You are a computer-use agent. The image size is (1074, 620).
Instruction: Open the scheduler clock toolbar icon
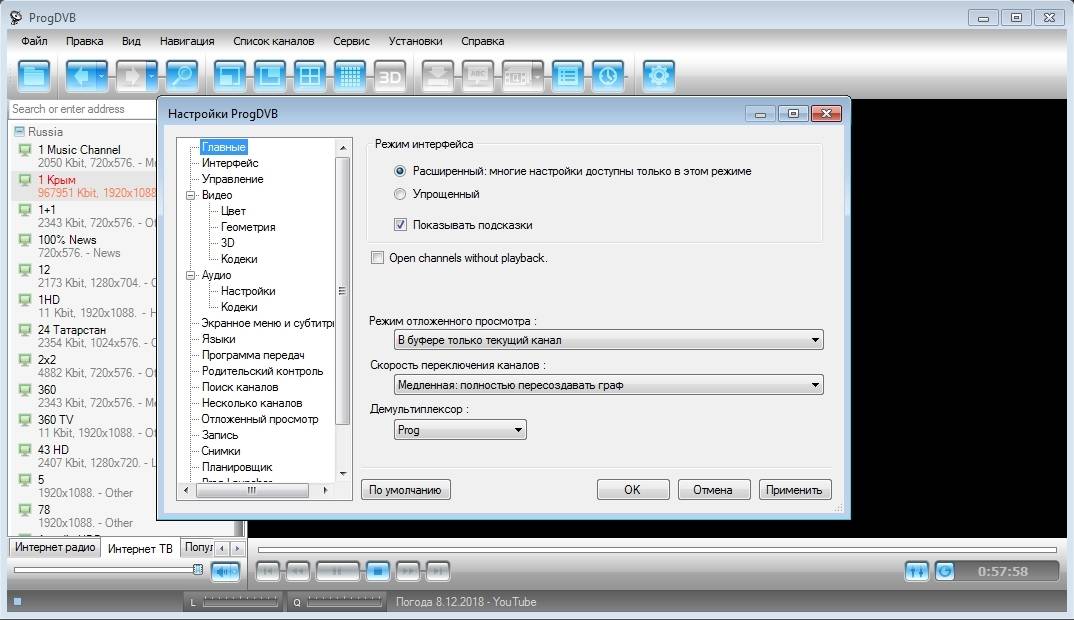tap(608, 76)
